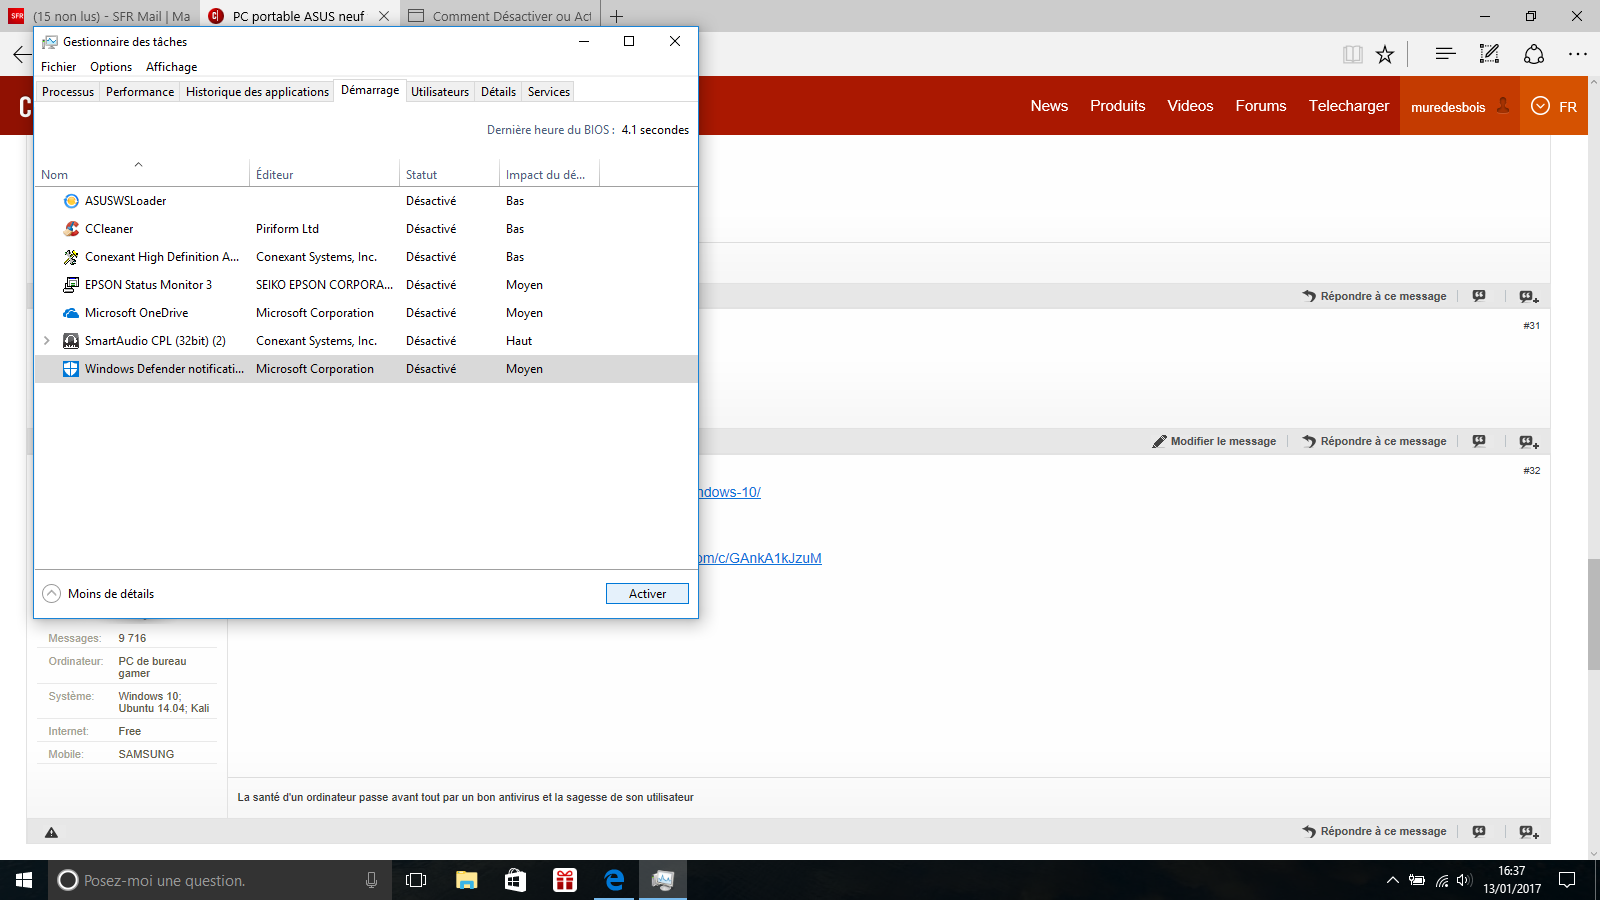Image resolution: width=1600 pixels, height=900 pixels.
Task: Click the SmartAudio CPL icon
Action: [71, 341]
